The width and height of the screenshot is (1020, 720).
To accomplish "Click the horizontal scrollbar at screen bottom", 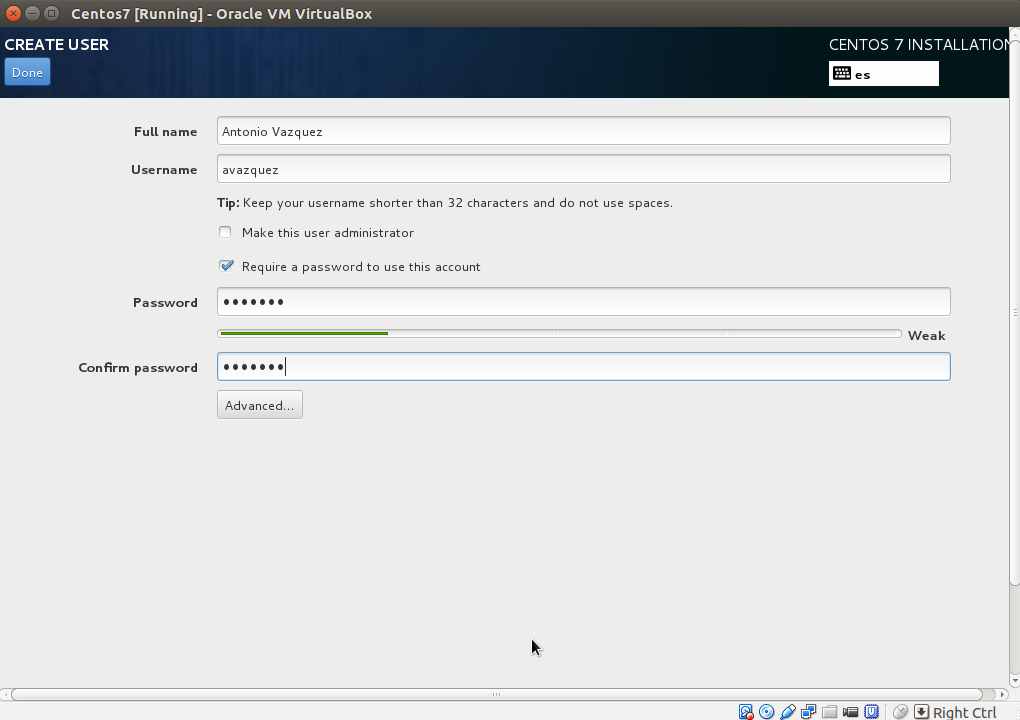I will click(495, 693).
